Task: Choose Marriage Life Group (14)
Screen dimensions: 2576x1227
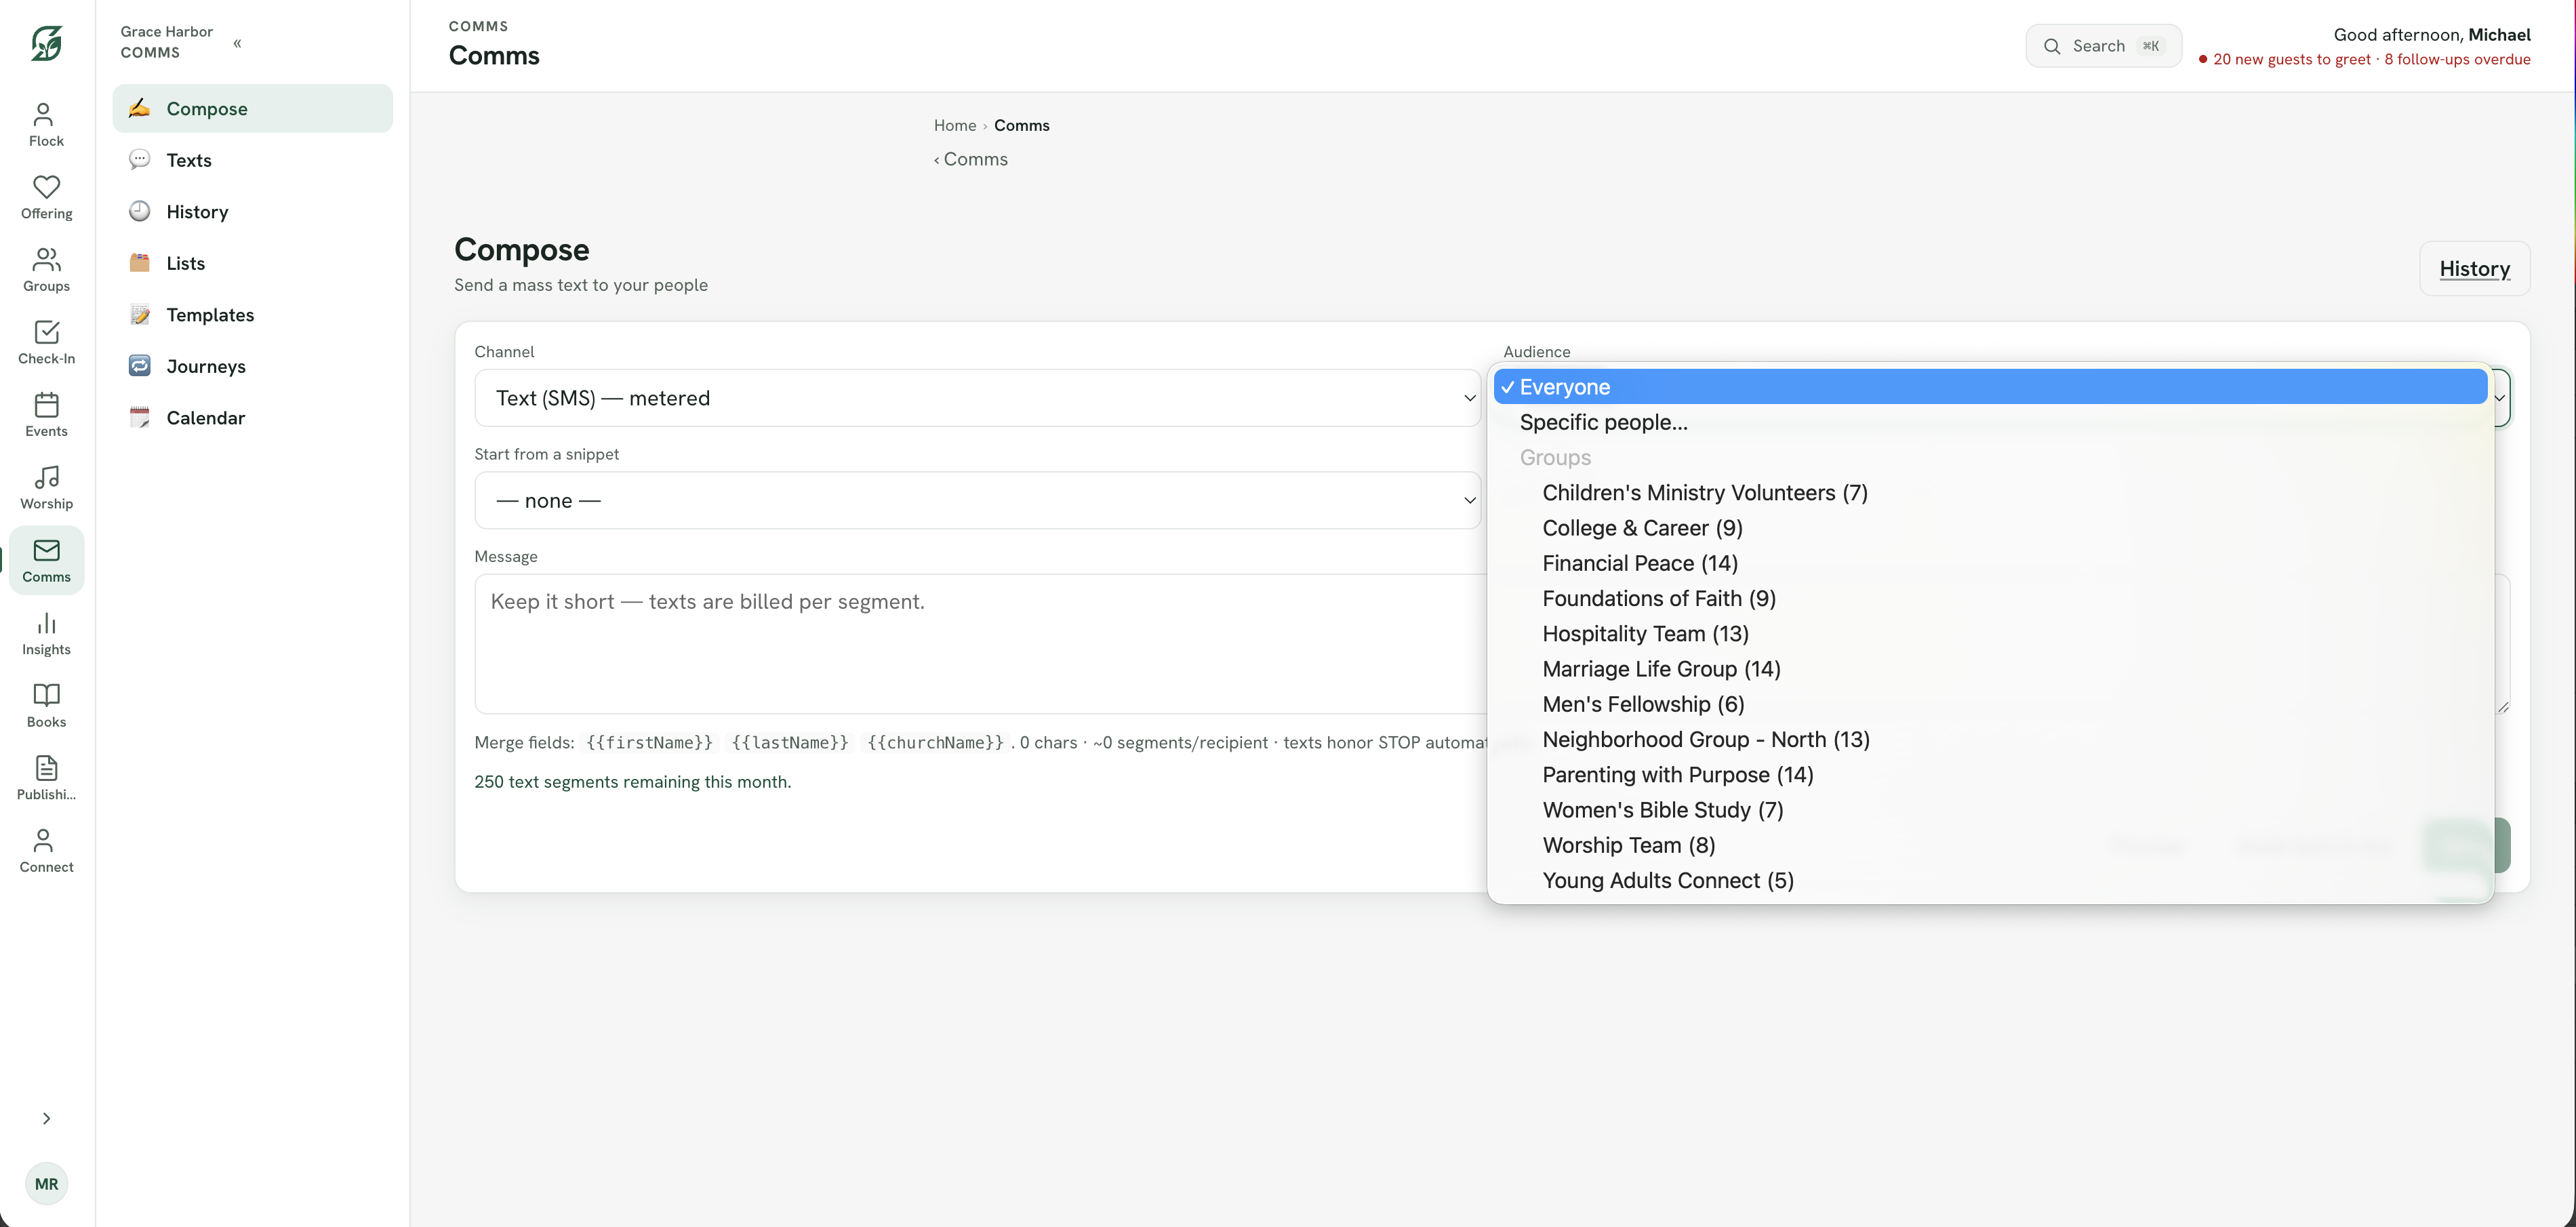Action: click(1990, 669)
